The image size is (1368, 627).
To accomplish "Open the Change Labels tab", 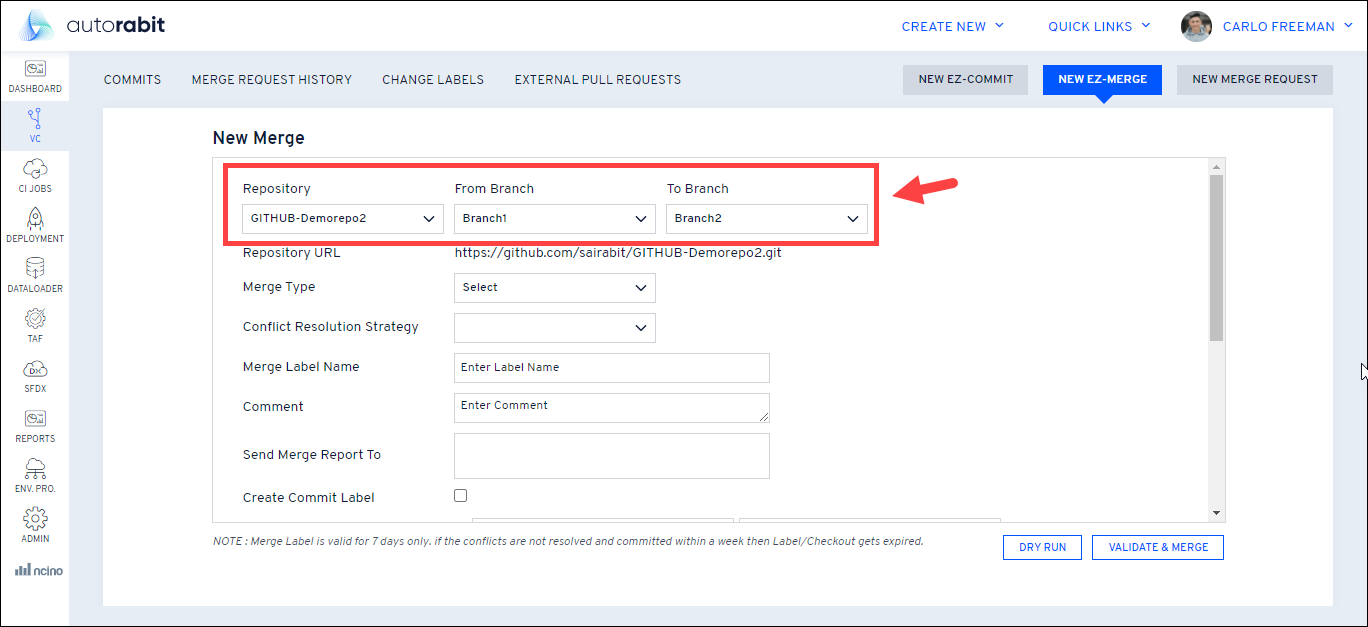I will tap(433, 80).
